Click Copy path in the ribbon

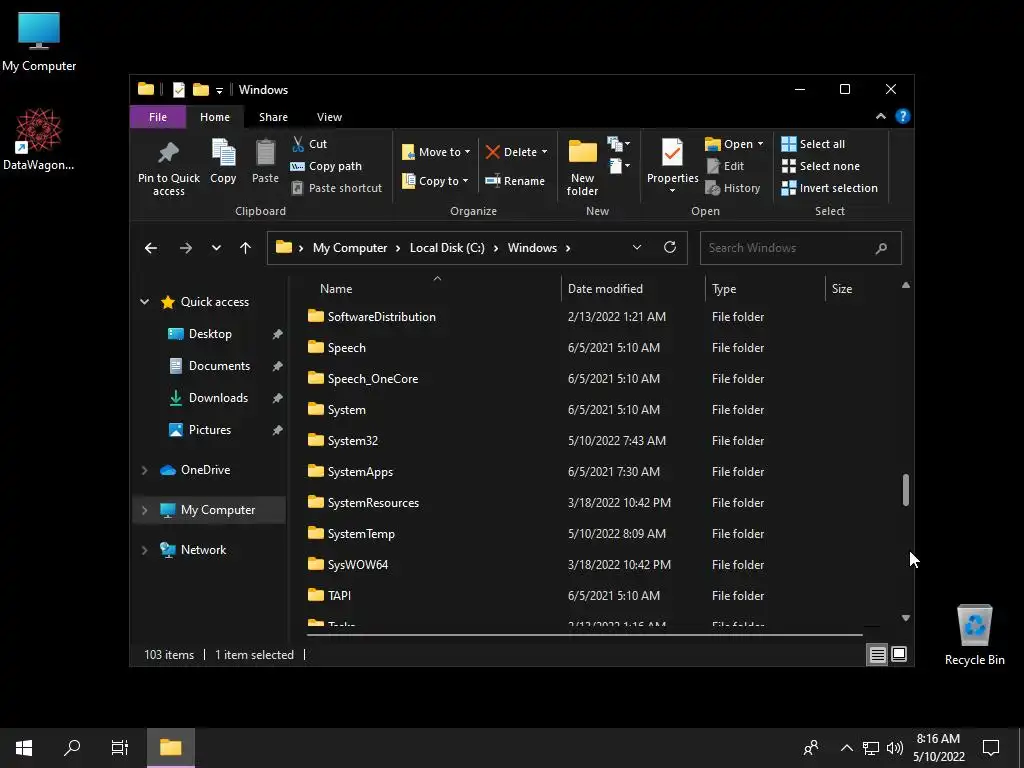(326, 166)
